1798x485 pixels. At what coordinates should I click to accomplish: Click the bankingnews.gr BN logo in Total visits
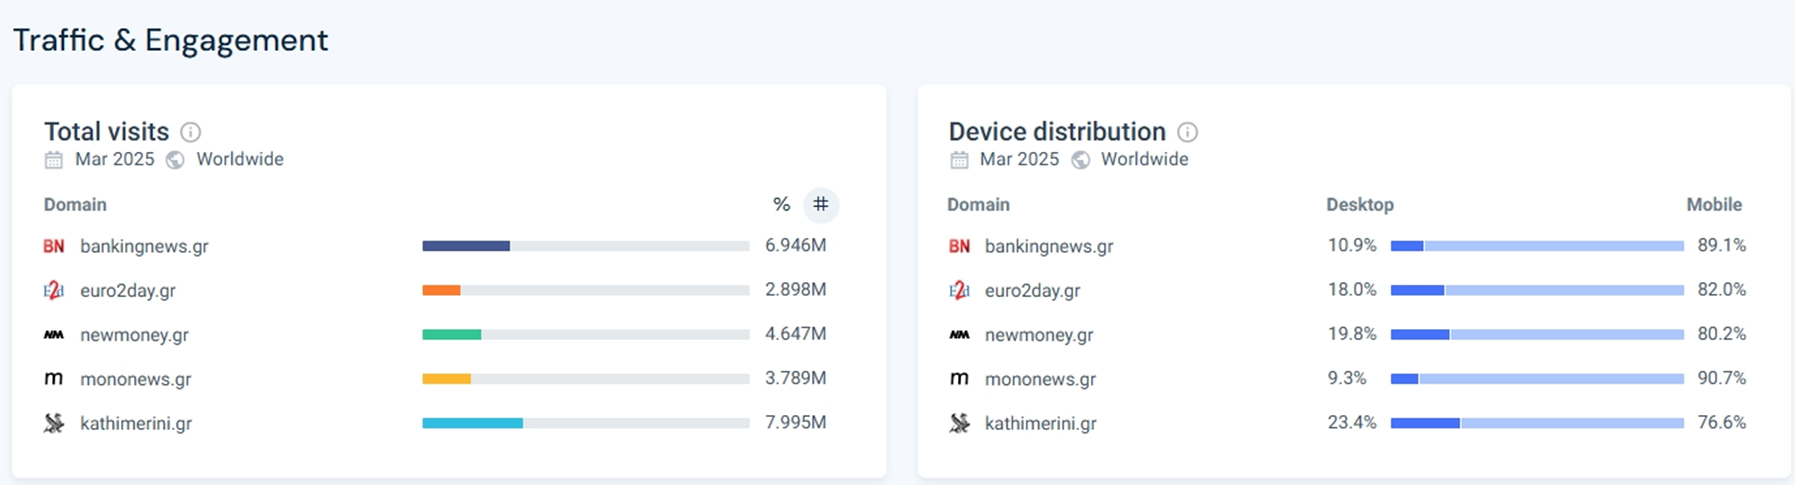54,246
